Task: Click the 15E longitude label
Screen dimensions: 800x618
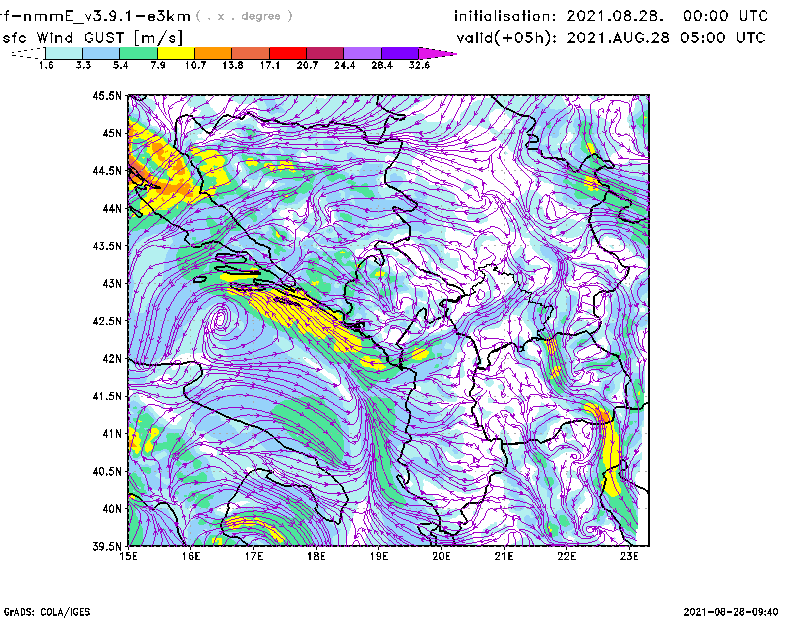Action: [128, 556]
